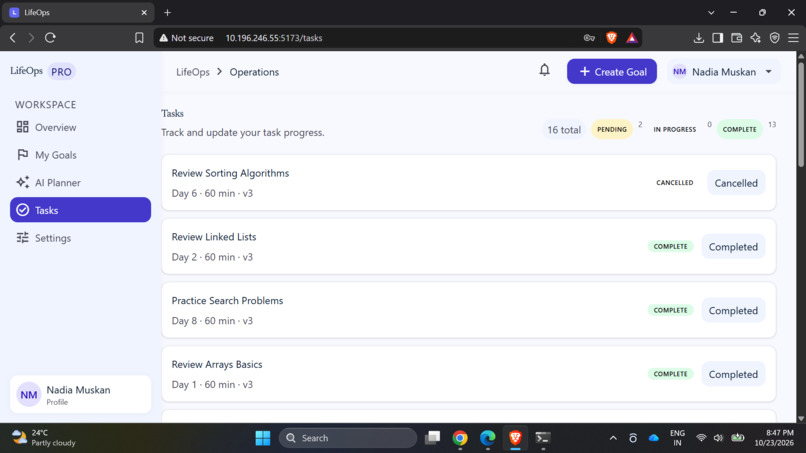
Task: Click the COMPLETE status badge in the summary
Action: coord(739,130)
